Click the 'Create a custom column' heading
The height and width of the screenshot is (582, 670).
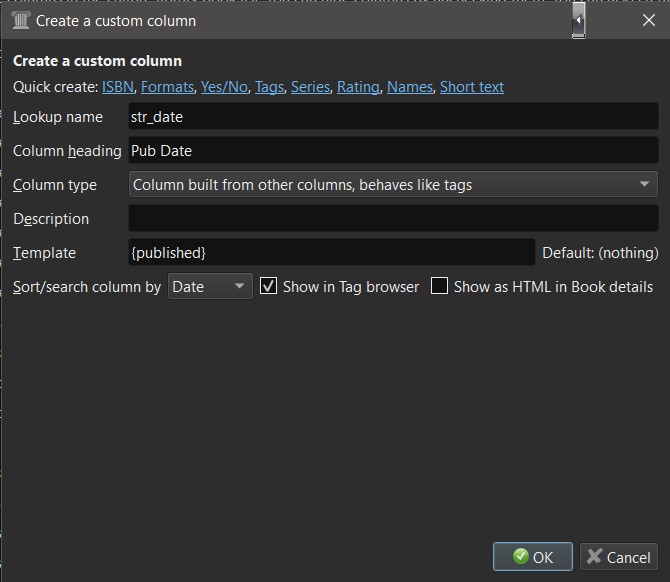[x=97, y=61]
